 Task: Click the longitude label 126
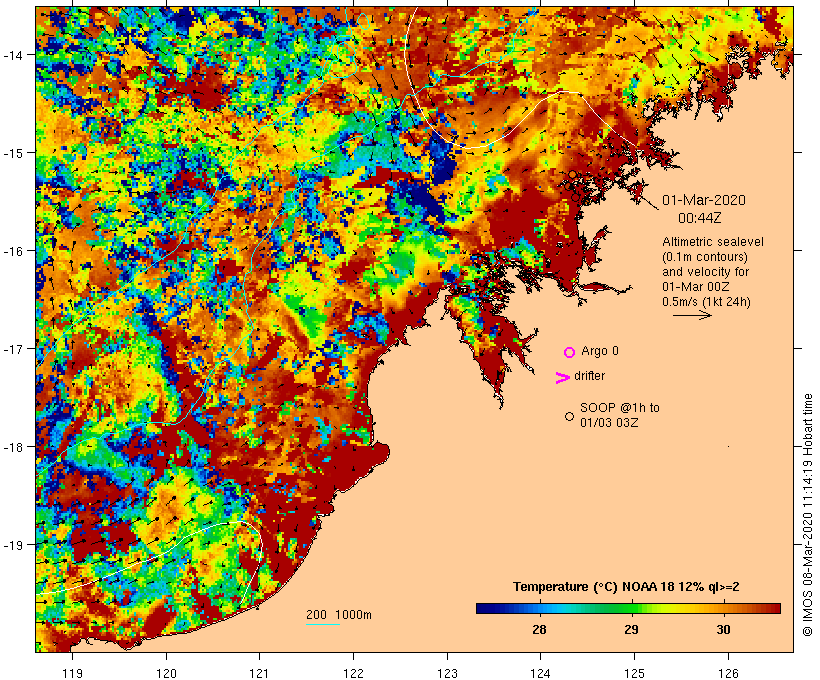pyautogui.click(x=728, y=673)
